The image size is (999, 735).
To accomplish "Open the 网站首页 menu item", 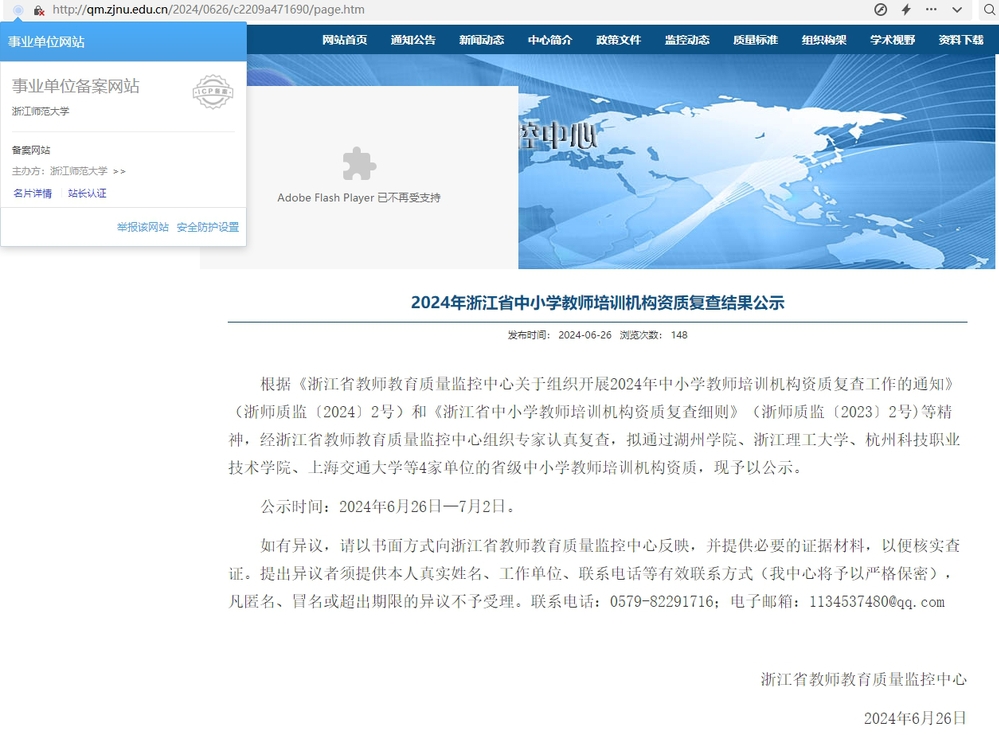I will [344, 40].
